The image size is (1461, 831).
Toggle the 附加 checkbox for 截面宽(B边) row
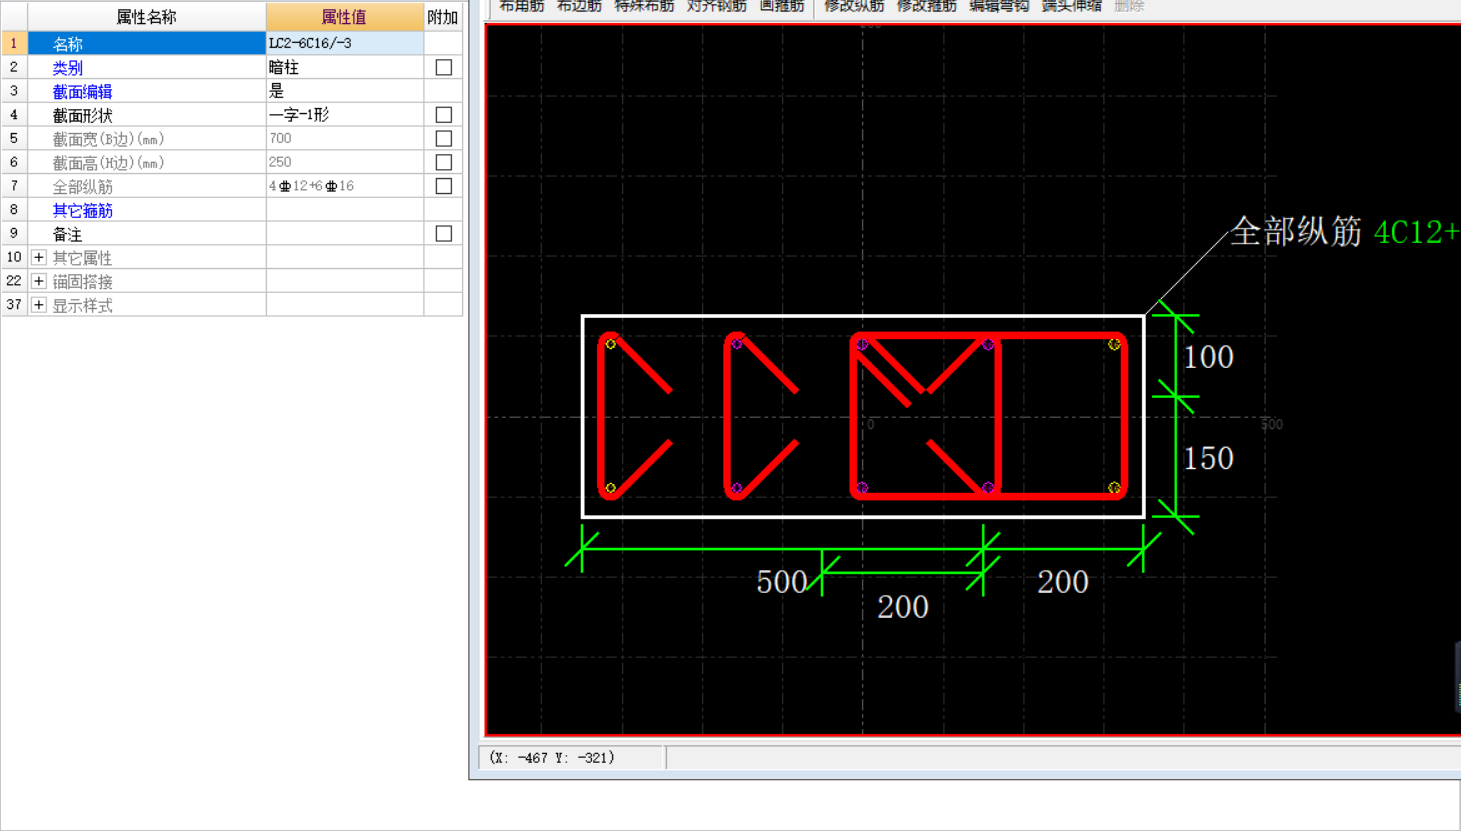(444, 139)
